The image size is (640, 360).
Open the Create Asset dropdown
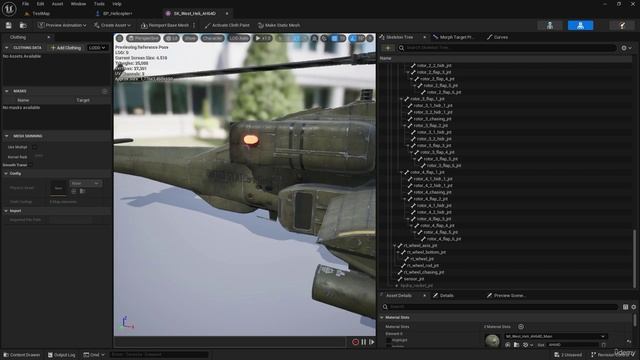pyautogui.click(x=112, y=25)
